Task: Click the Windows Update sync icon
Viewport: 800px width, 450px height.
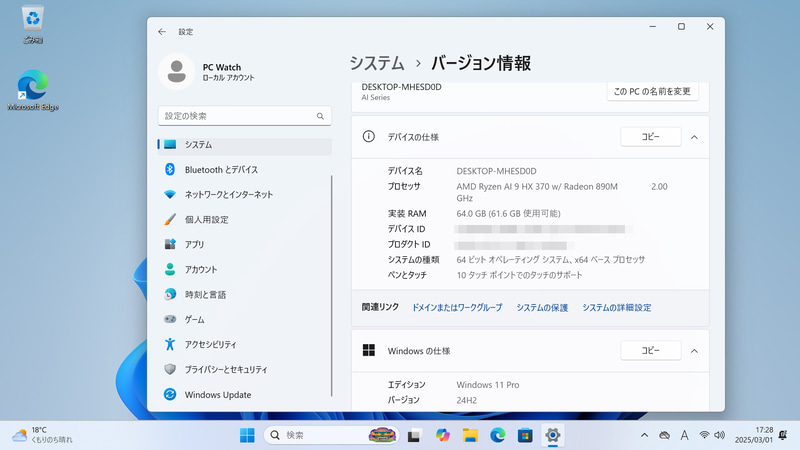Action: [170, 394]
